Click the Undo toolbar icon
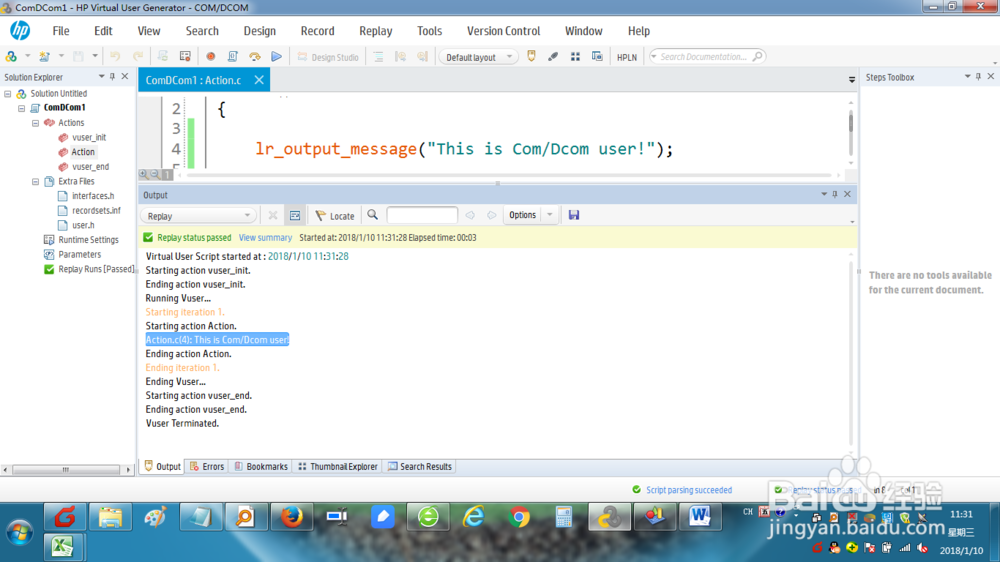The image size is (1000, 562). (115, 57)
